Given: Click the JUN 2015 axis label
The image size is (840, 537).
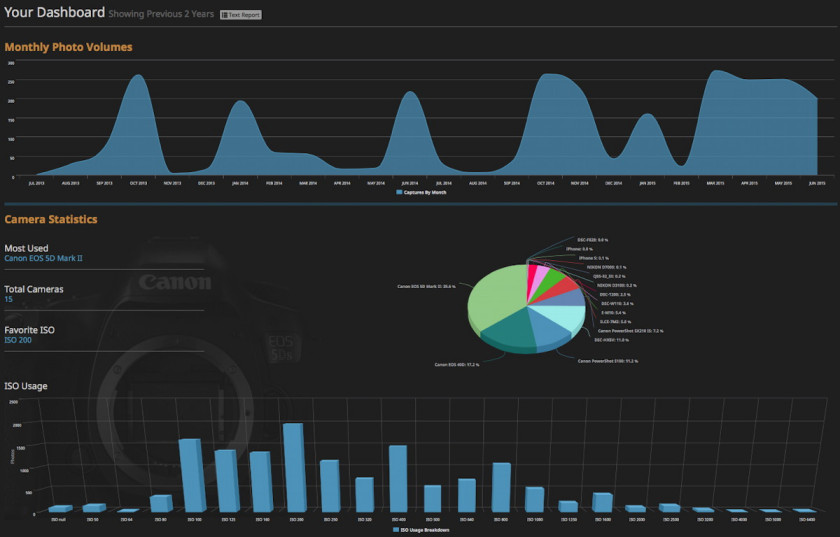Looking at the screenshot, I should tap(817, 183).
